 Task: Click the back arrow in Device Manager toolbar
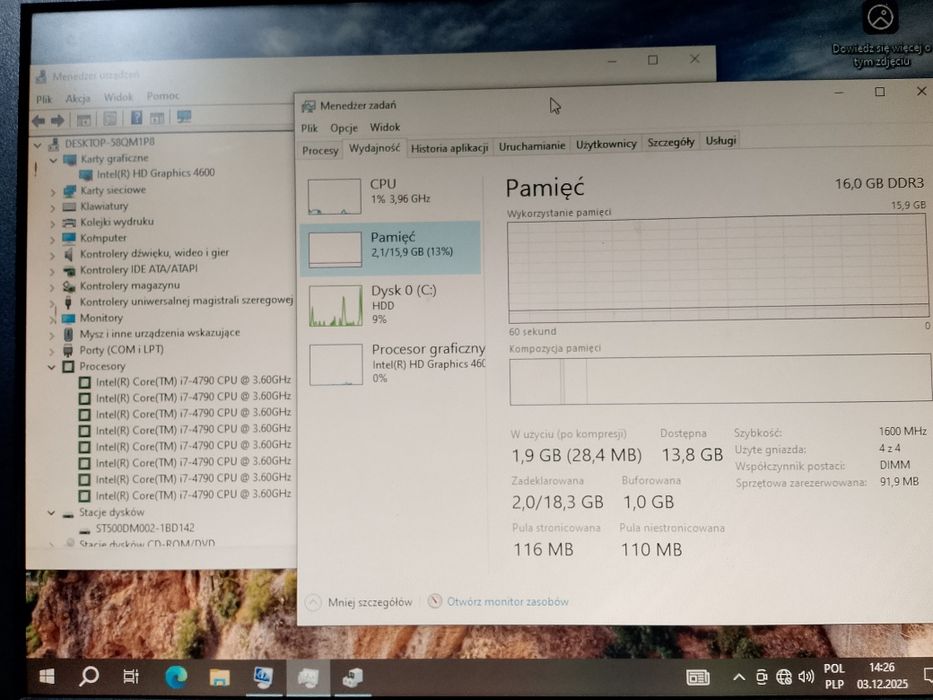coord(39,121)
